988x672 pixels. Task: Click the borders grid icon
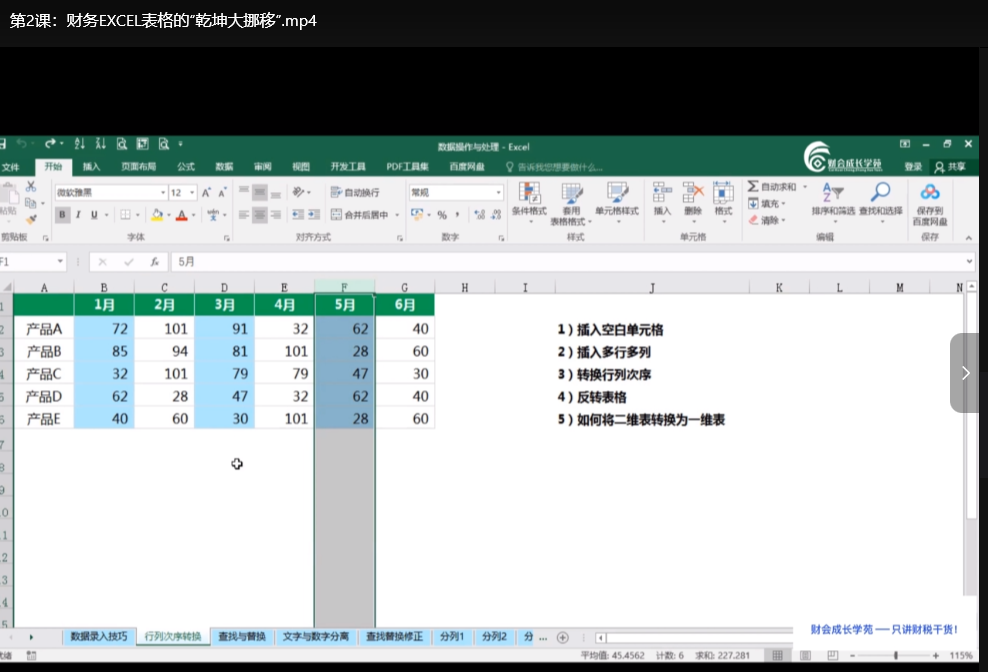(x=125, y=215)
